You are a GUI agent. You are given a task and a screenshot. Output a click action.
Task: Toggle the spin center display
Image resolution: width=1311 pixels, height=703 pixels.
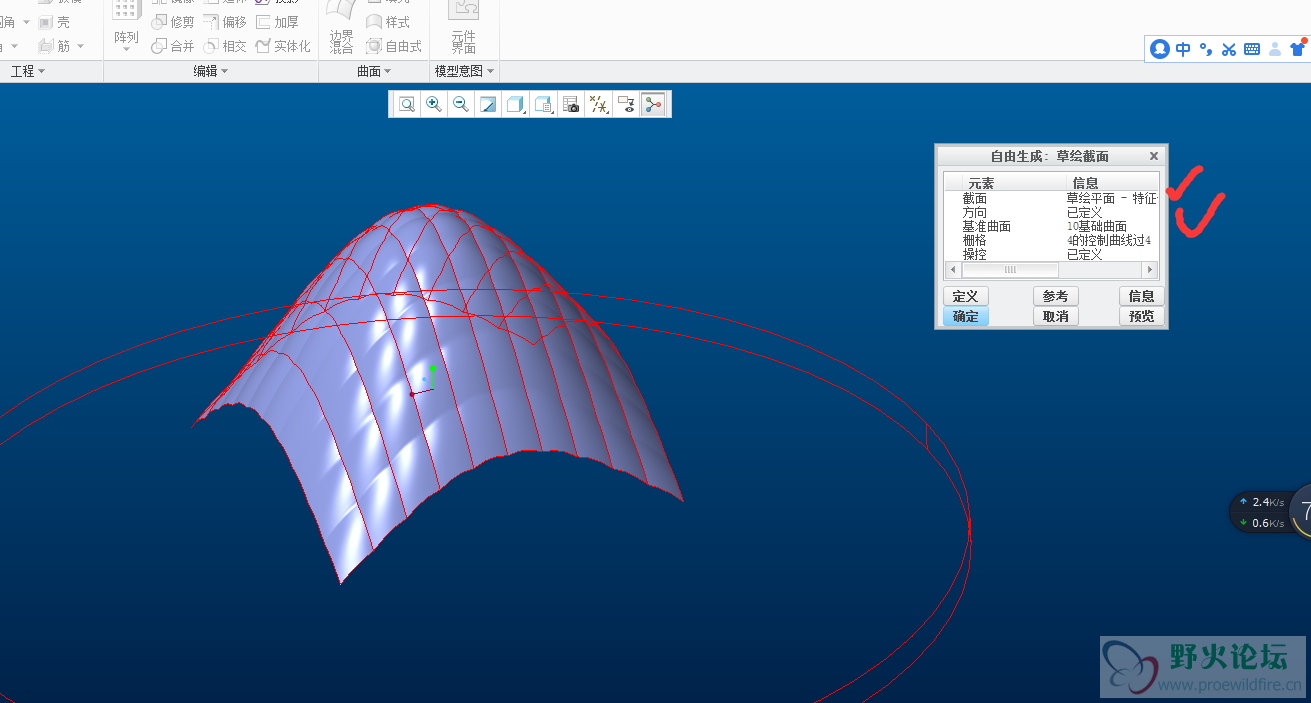coord(653,104)
